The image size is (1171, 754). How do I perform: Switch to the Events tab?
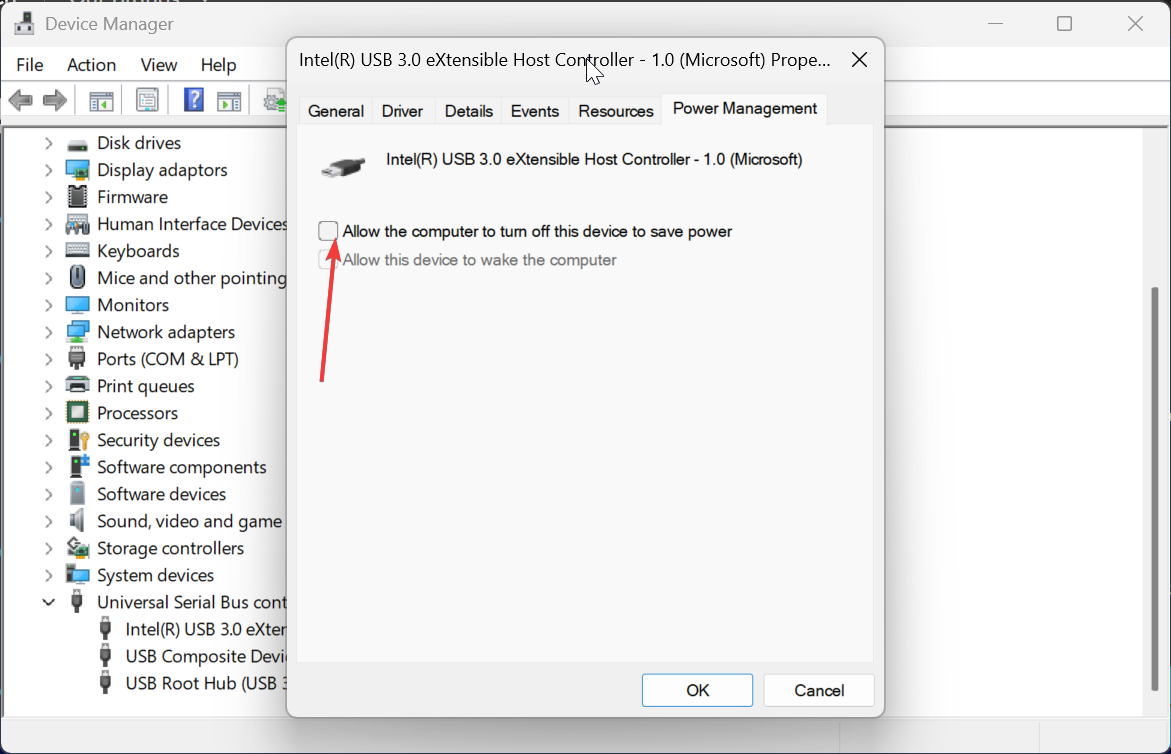[535, 111]
